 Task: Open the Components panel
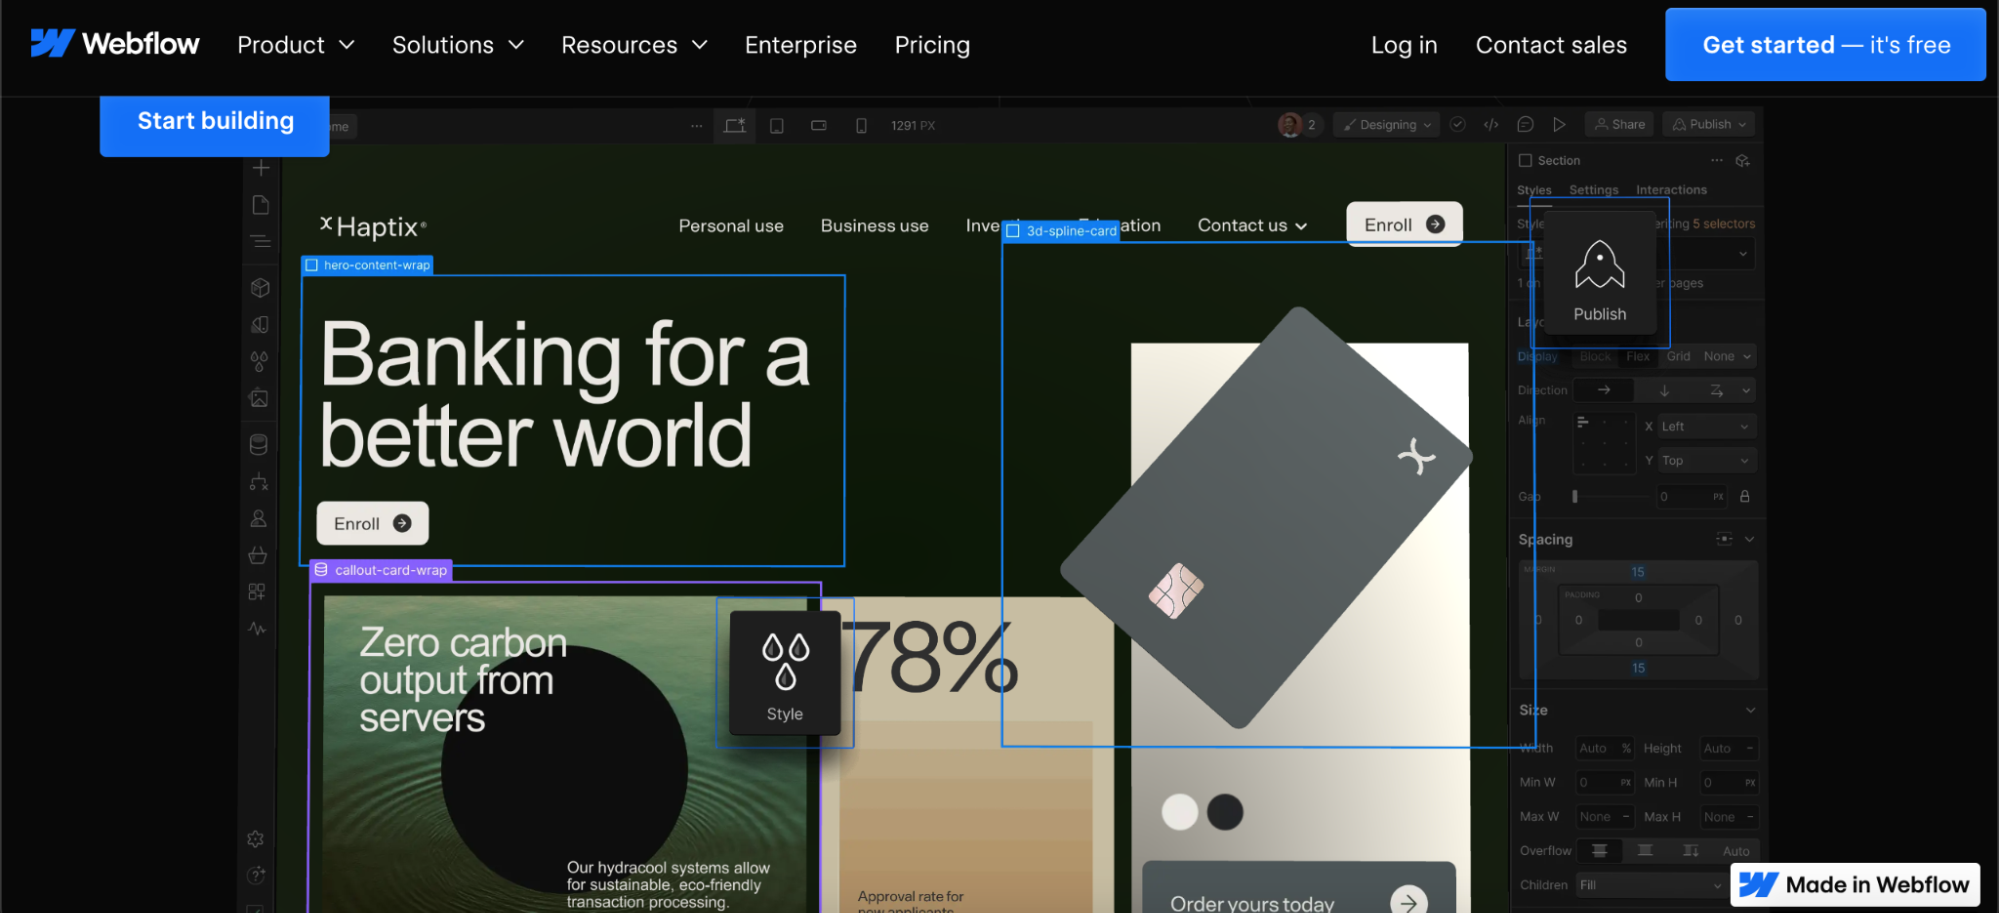259,288
